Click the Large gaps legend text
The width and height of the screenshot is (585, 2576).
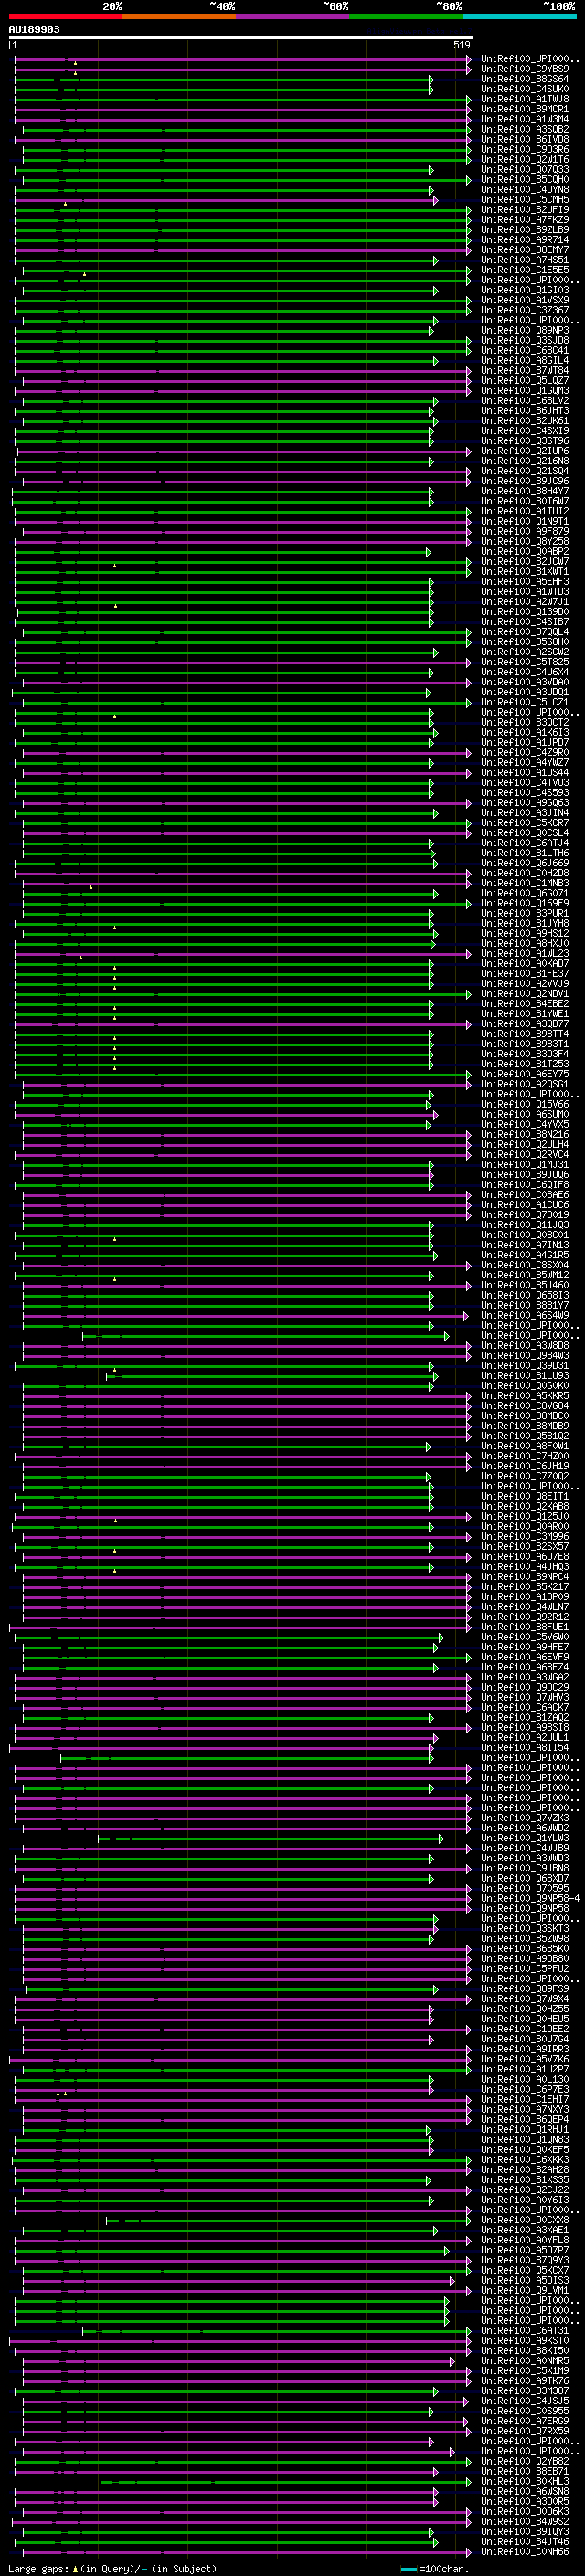point(112,2569)
